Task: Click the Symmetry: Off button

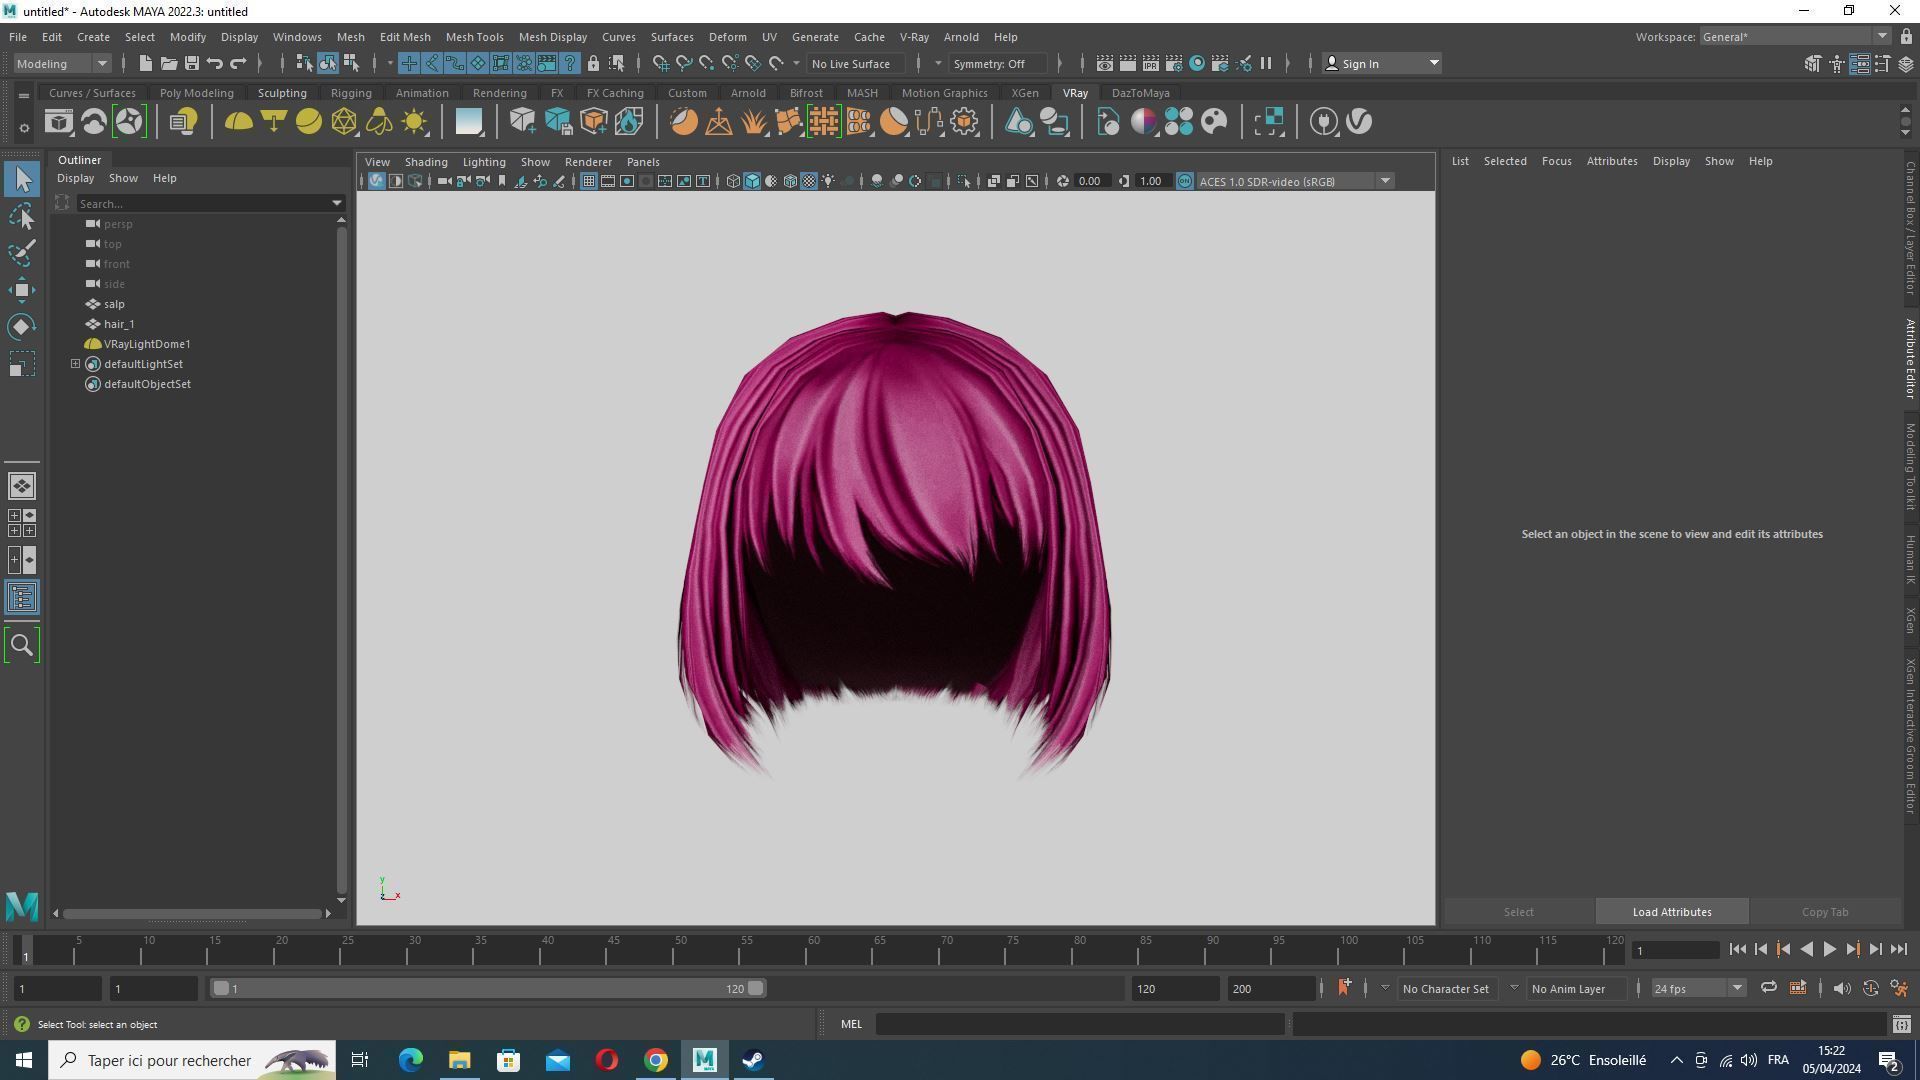Action: point(998,63)
